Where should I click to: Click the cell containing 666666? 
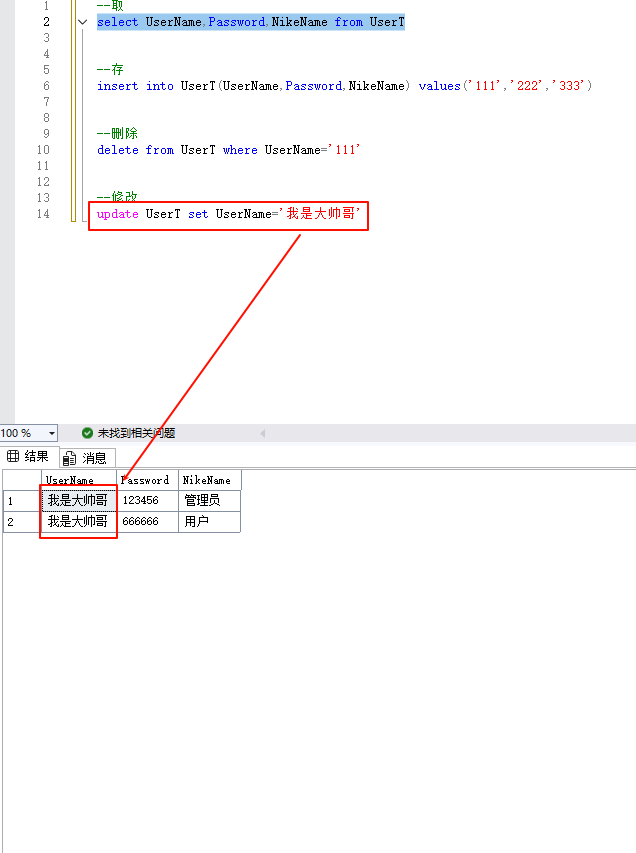point(147,522)
